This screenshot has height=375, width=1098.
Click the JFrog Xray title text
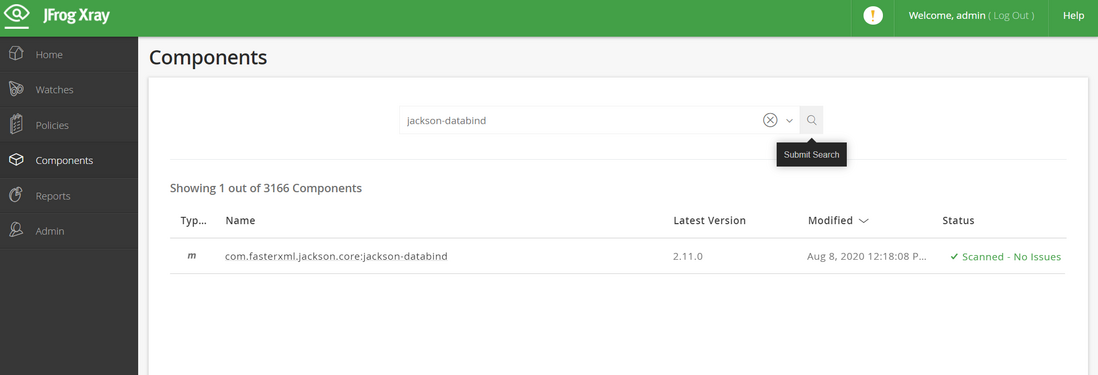click(76, 16)
